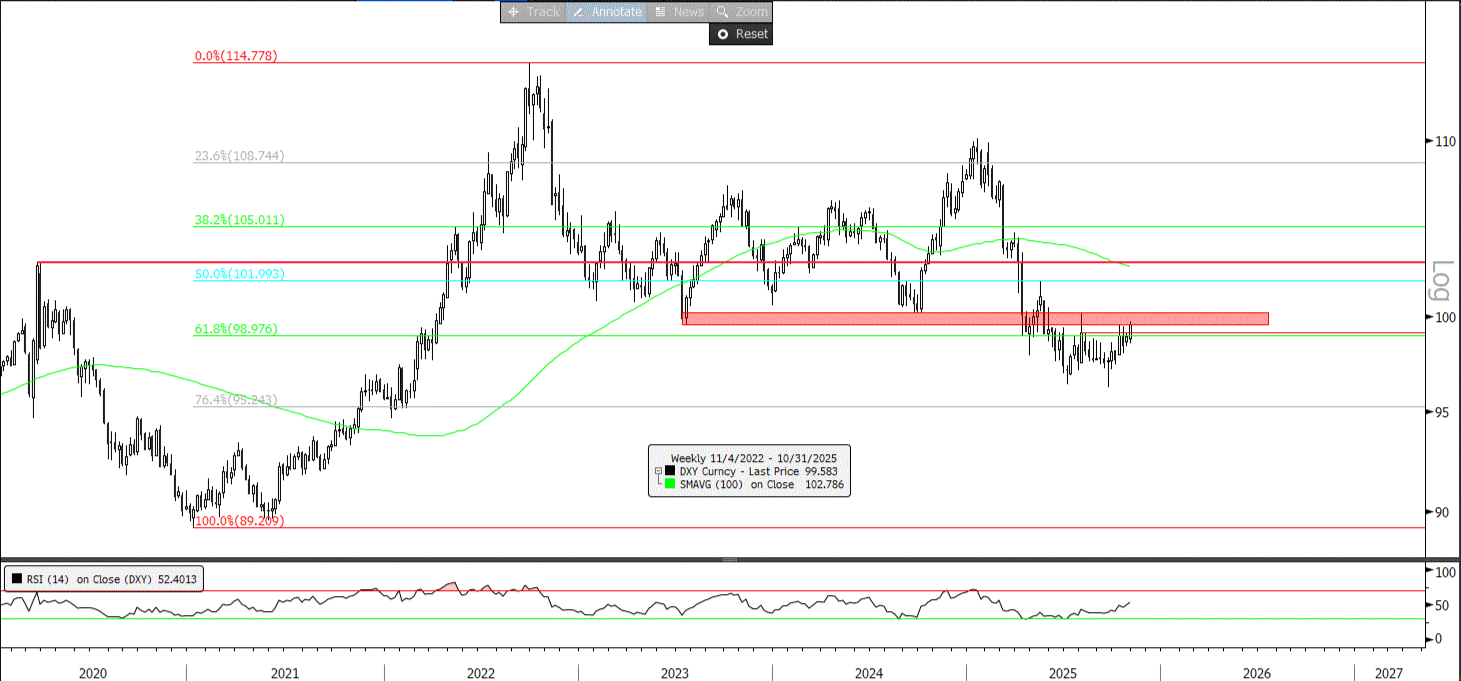Select the 38.2%(105.011) Fibonacci level label
This screenshot has width=1461, height=681.
coord(239,220)
